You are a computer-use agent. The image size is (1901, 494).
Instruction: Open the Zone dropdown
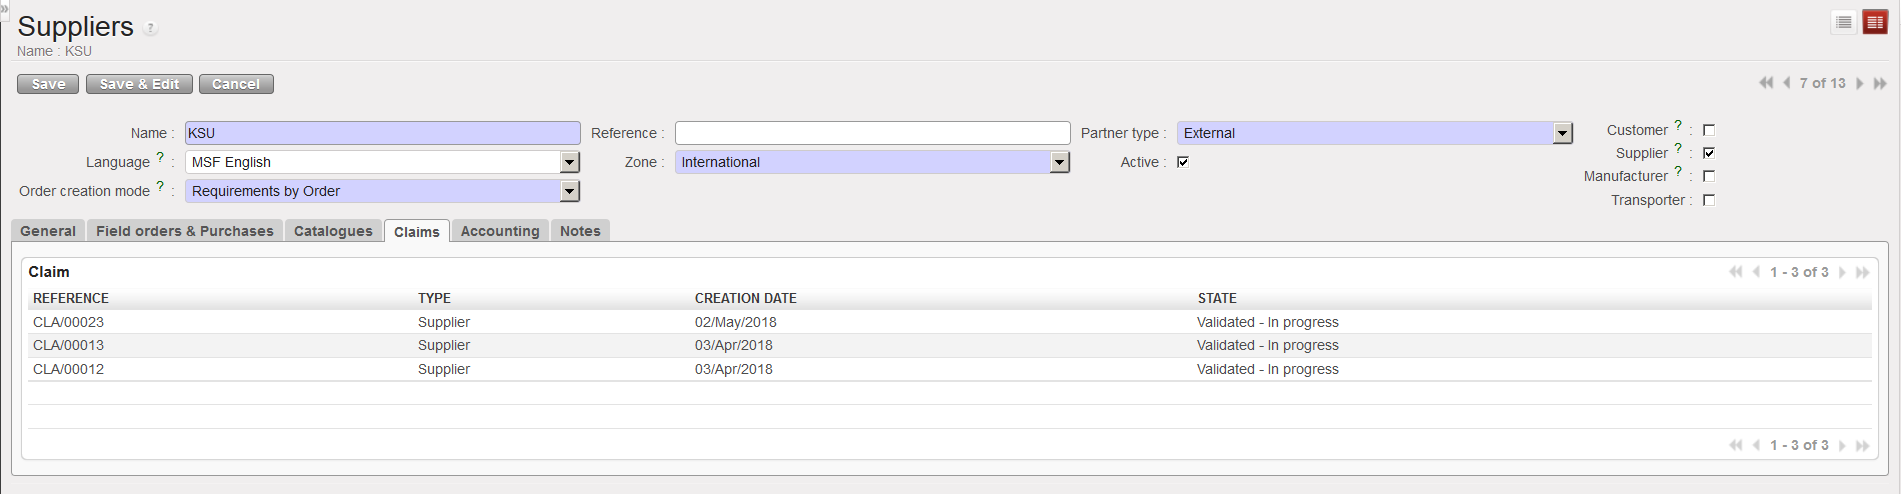[1059, 162]
